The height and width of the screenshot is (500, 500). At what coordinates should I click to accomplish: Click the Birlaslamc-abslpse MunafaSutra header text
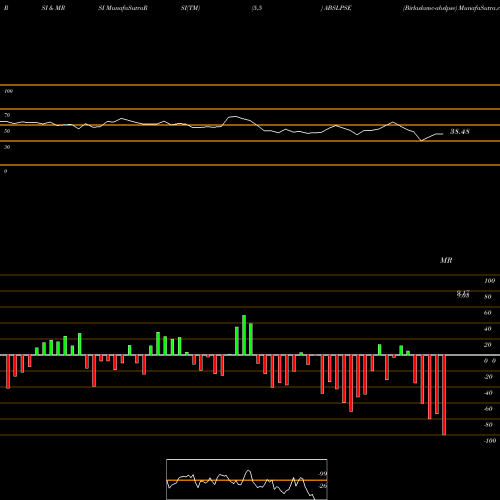451,8
